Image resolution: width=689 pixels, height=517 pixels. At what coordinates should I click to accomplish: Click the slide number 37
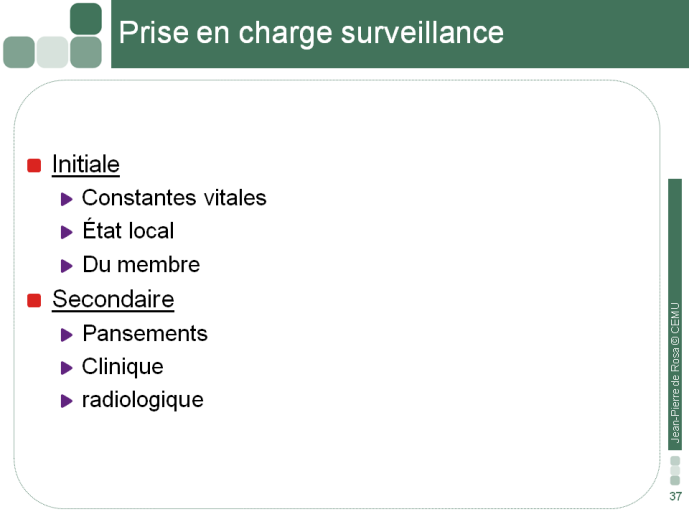point(675,496)
